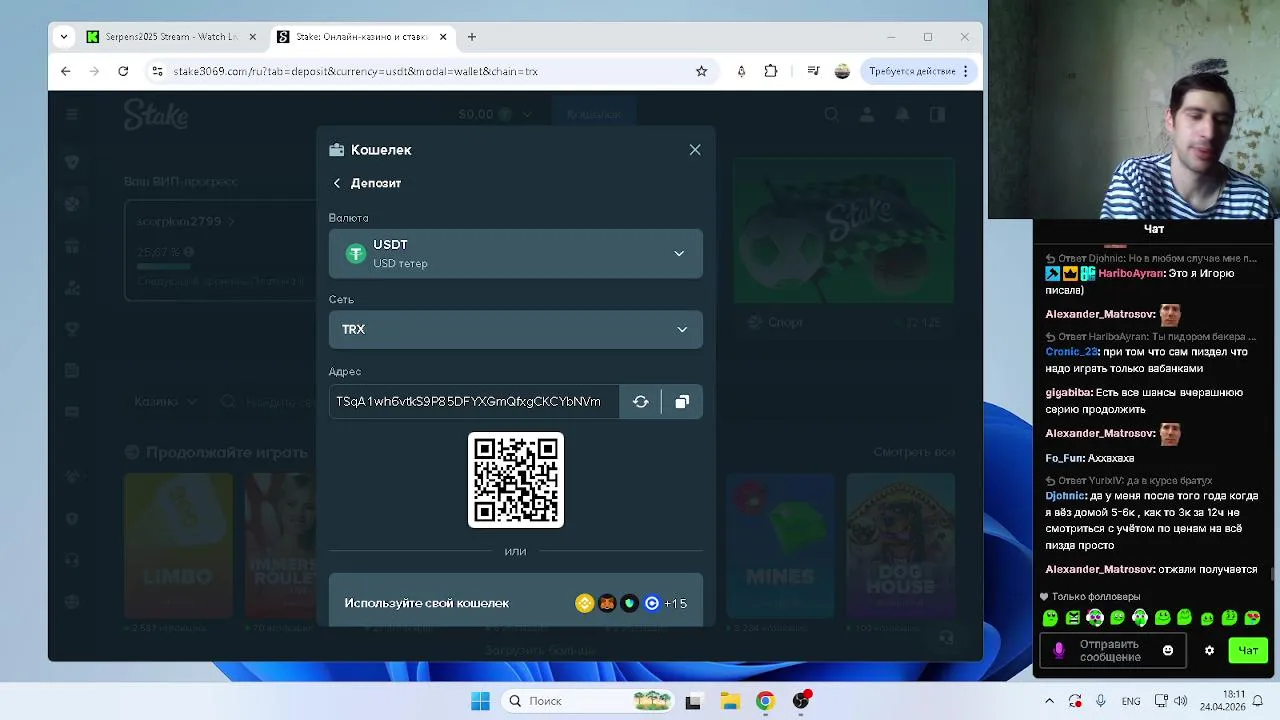Click Используйте свой кошелек button
This screenshot has width=1280, height=720.
point(516,603)
